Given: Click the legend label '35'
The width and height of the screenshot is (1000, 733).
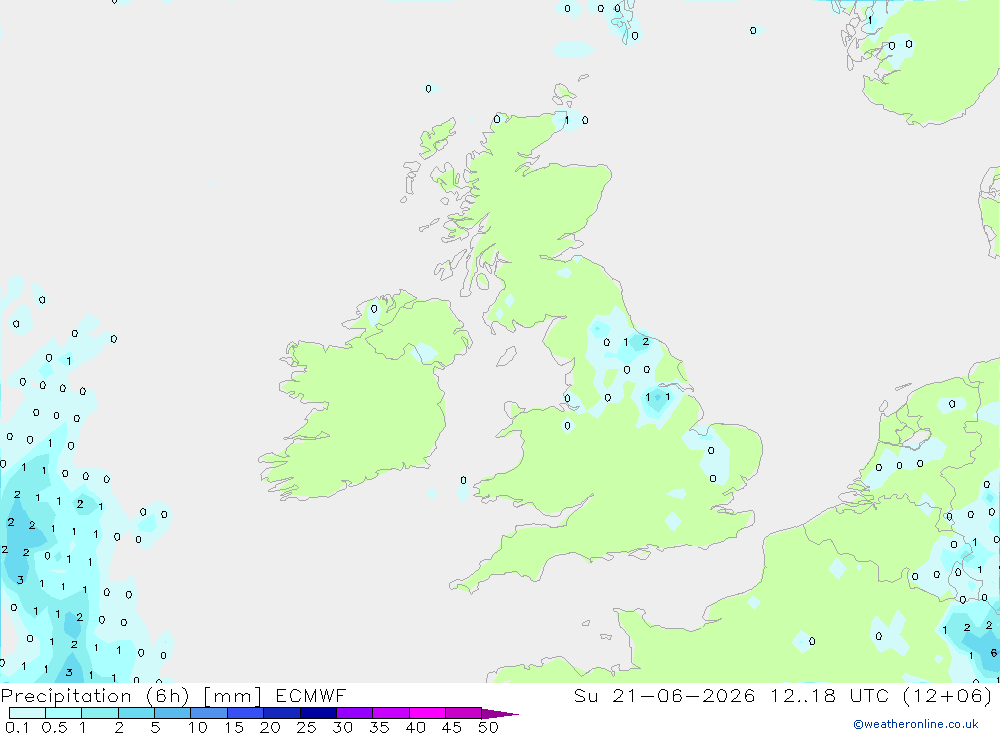Looking at the screenshot, I should (x=379, y=727).
